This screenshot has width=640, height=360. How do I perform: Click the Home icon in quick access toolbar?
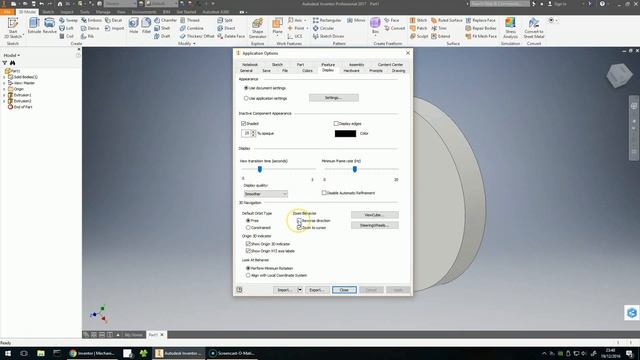click(x=60, y=4)
